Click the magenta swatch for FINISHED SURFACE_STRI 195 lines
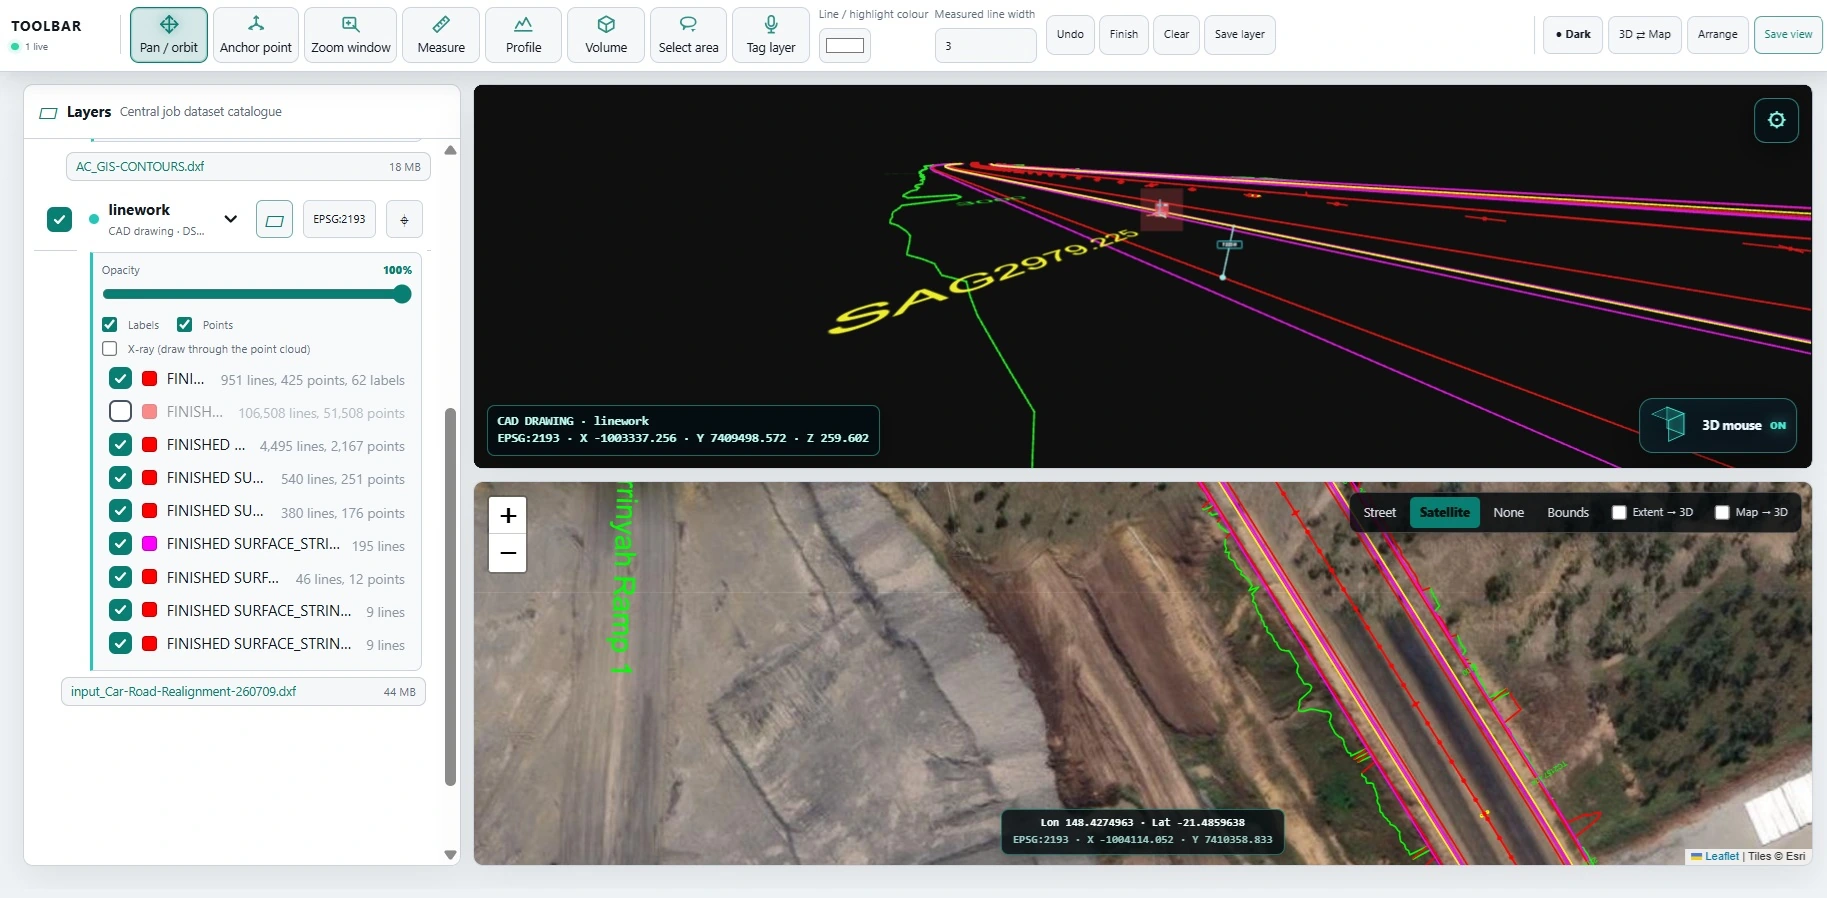 pos(149,544)
